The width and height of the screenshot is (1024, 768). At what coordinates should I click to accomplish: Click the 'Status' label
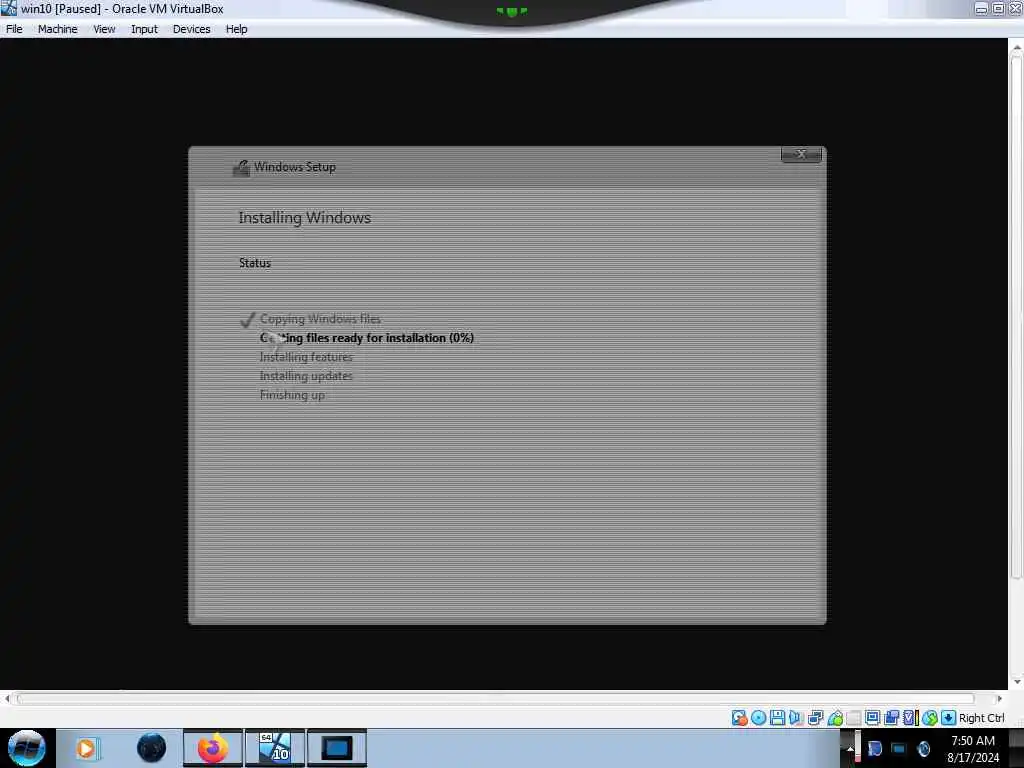click(255, 263)
